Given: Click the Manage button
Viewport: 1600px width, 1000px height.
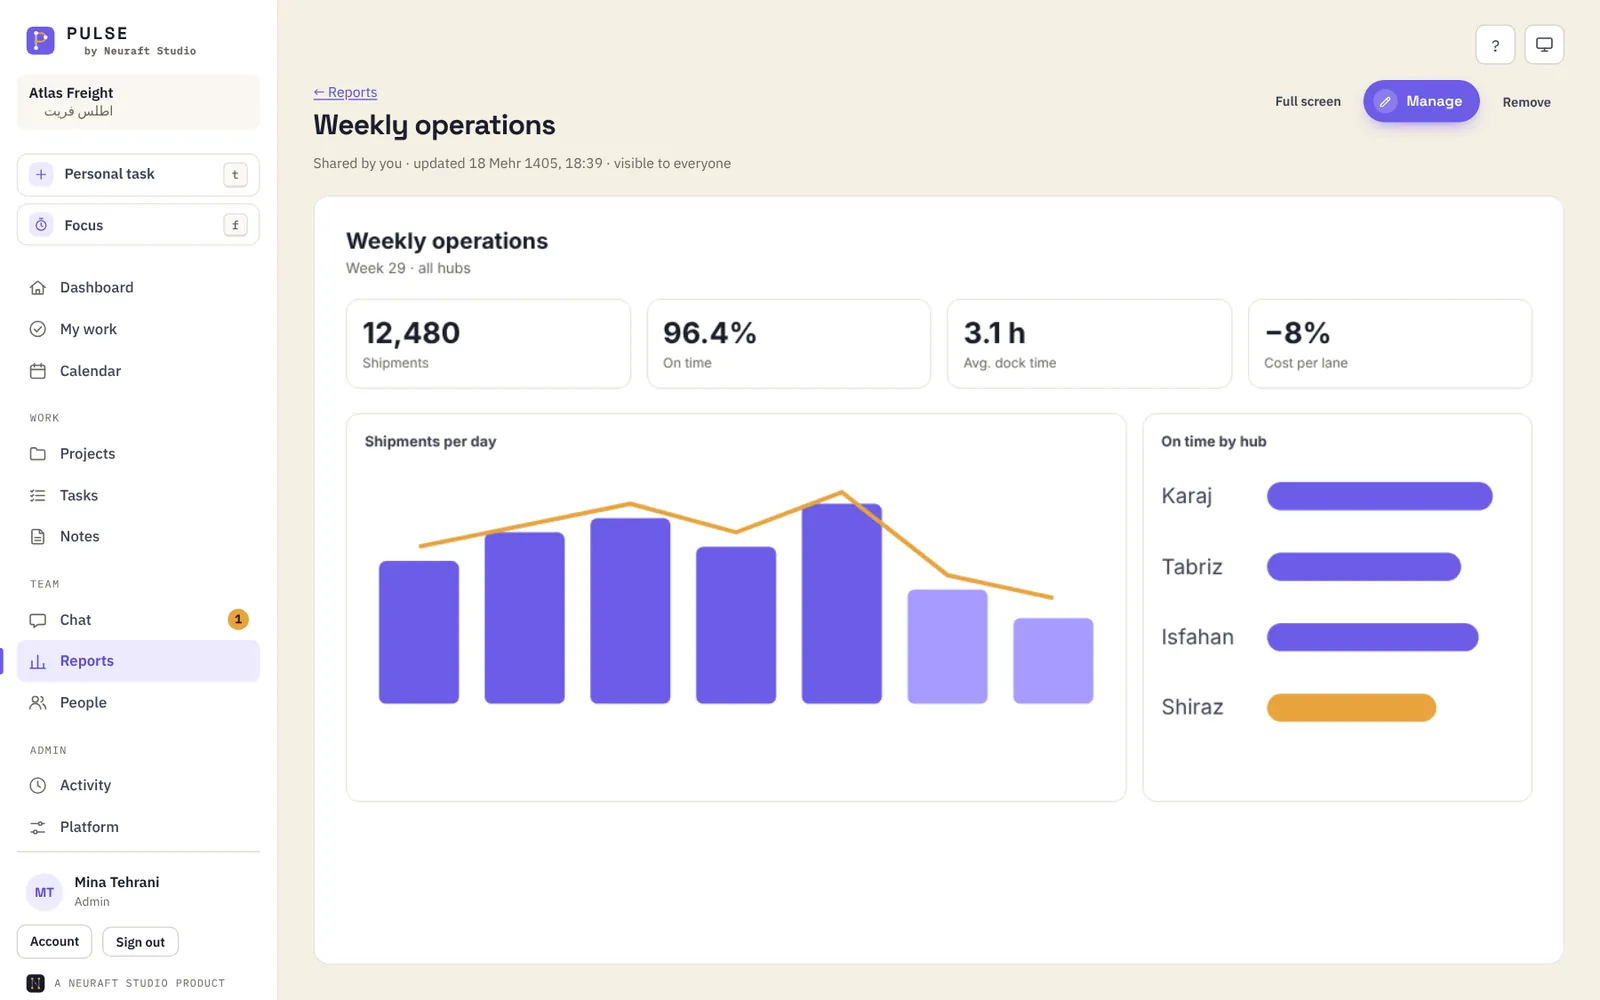Looking at the screenshot, I should [x=1421, y=101].
